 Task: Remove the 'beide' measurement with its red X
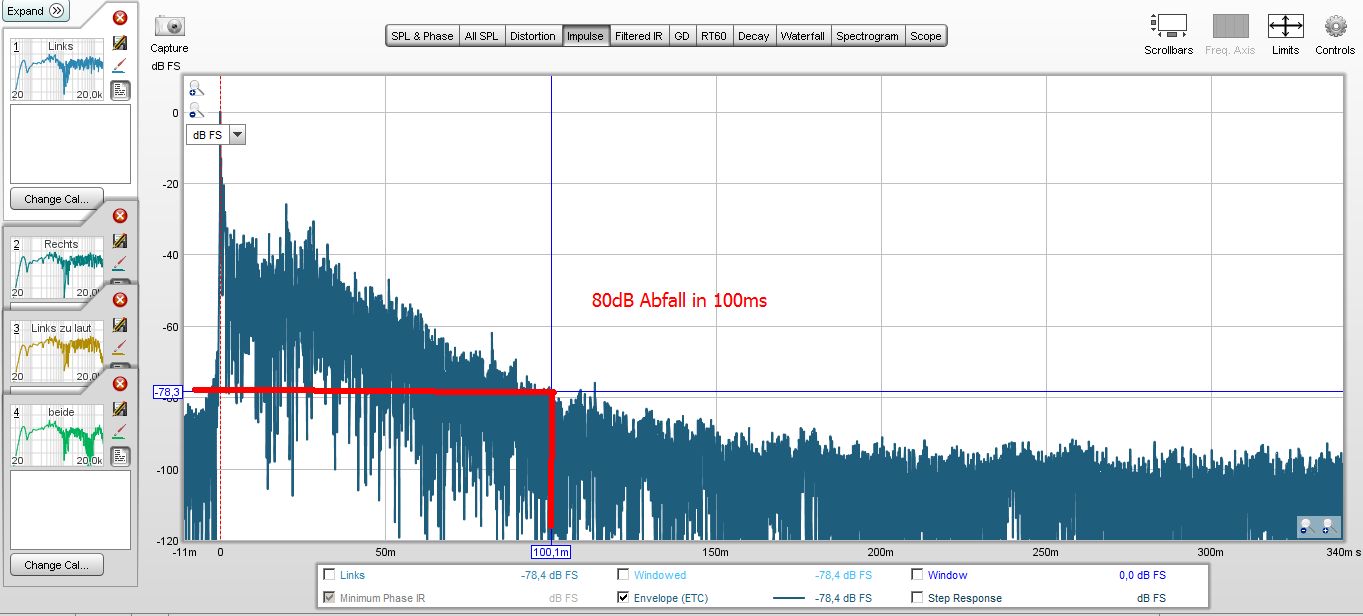pos(120,384)
